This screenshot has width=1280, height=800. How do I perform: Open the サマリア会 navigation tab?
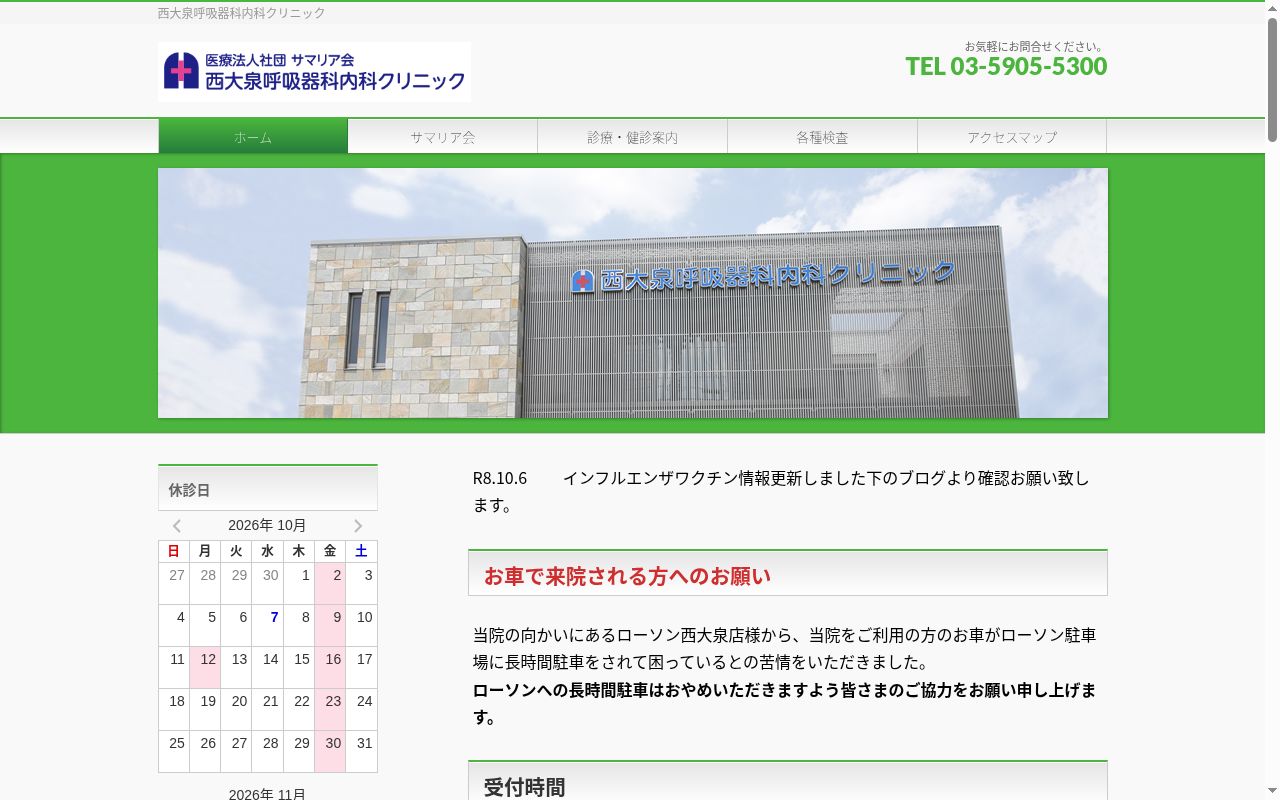tap(443, 137)
